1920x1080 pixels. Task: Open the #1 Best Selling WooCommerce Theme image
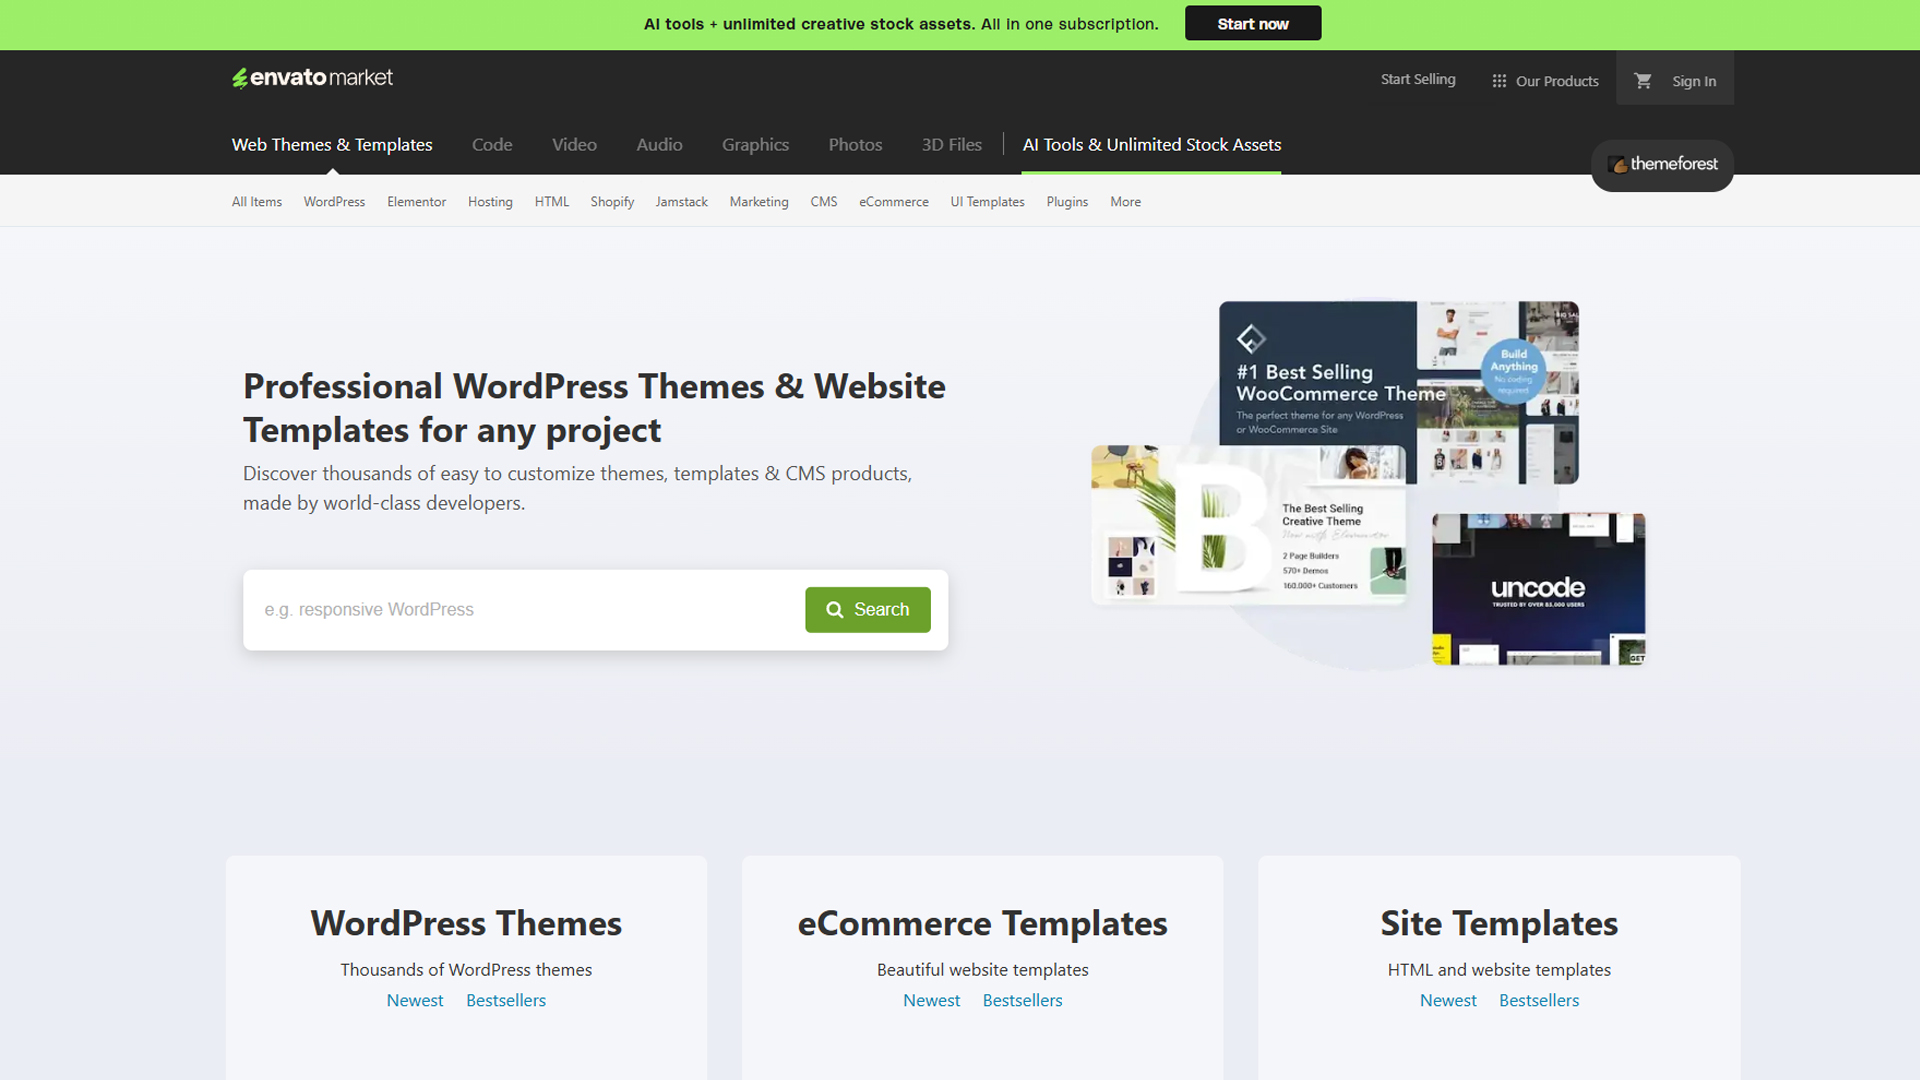1399,392
